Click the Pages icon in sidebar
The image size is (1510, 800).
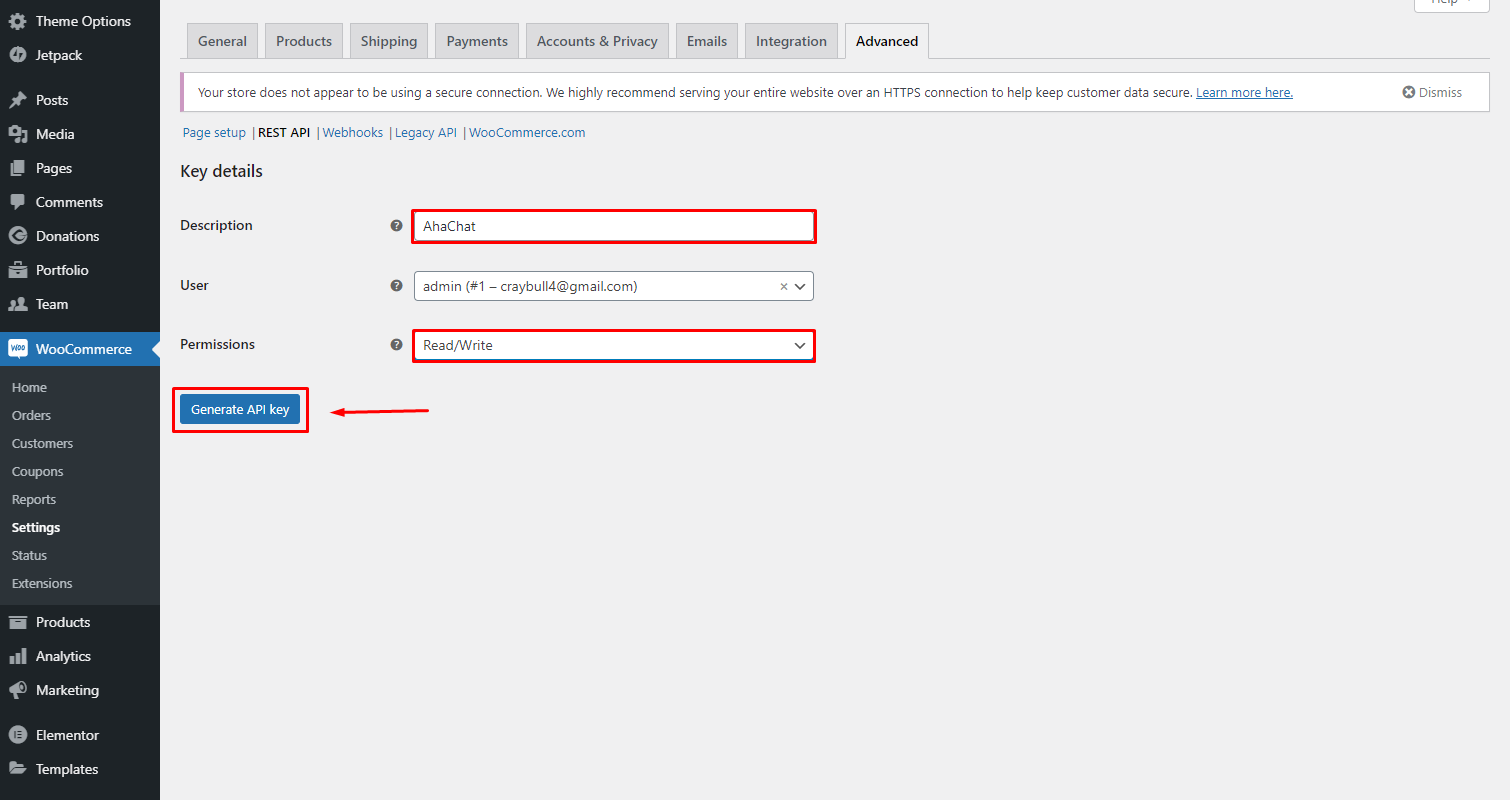(x=18, y=168)
